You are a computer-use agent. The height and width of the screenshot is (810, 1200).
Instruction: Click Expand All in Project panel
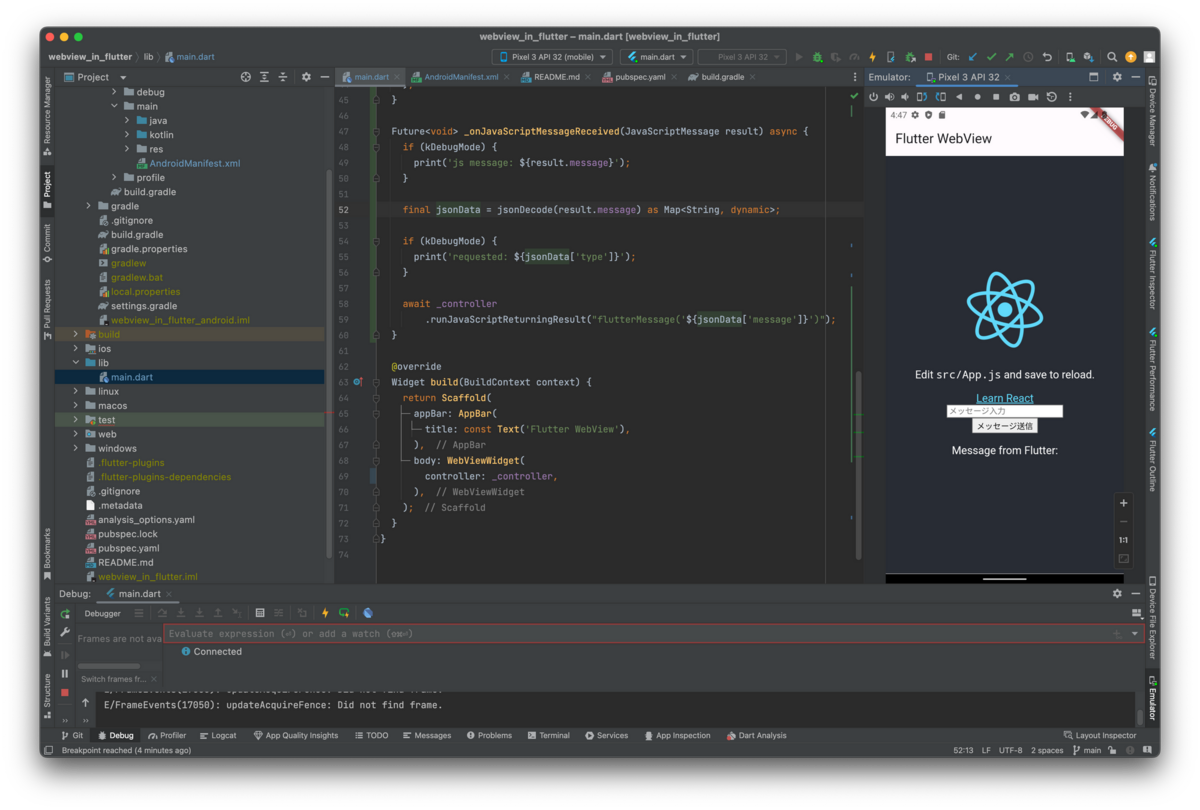point(264,77)
